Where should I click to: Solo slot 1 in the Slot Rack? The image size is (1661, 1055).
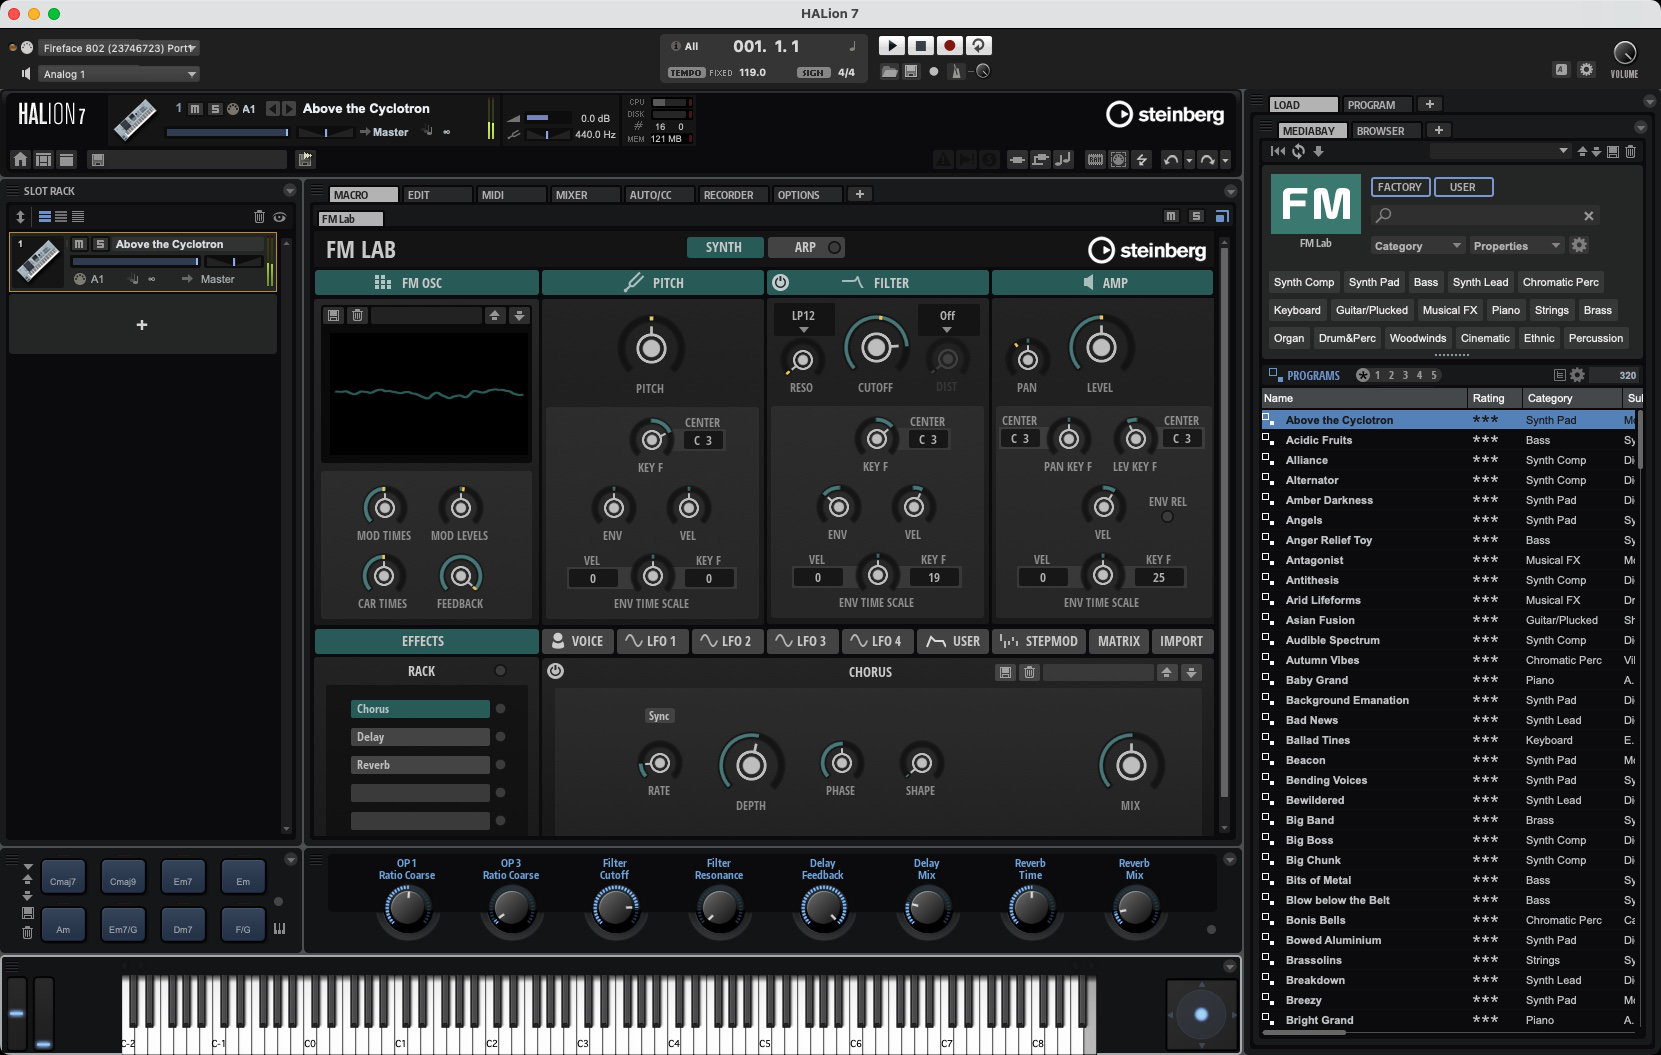pyautogui.click(x=99, y=244)
